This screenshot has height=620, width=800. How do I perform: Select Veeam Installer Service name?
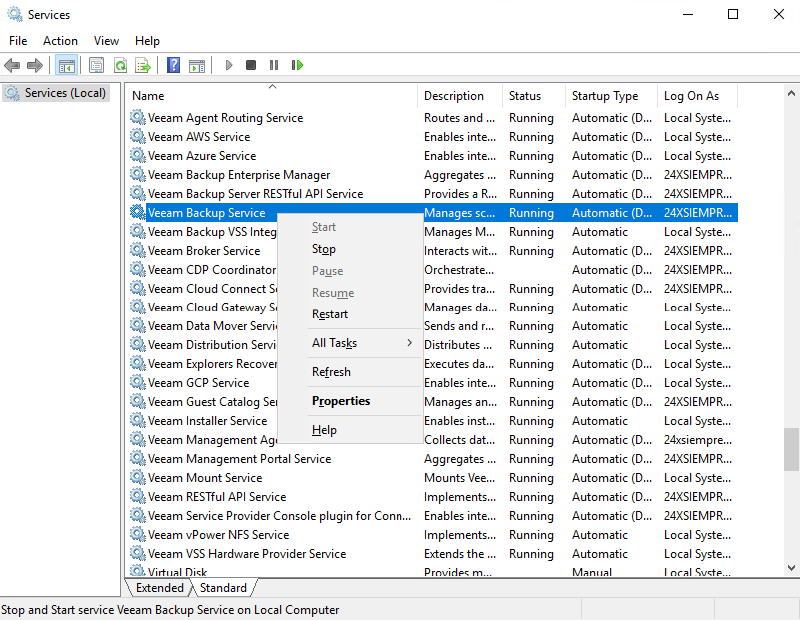point(208,420)
